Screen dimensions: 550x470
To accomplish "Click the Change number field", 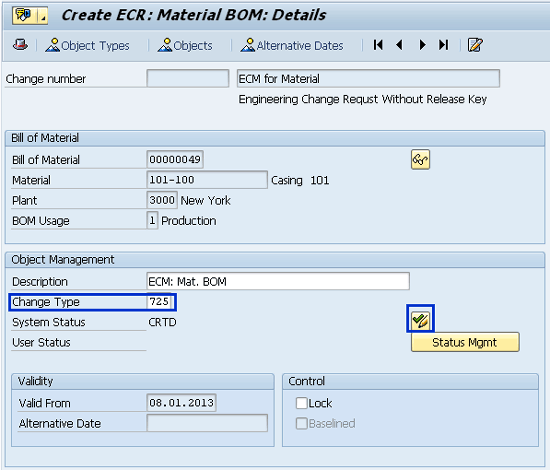I will coord(188,78).
